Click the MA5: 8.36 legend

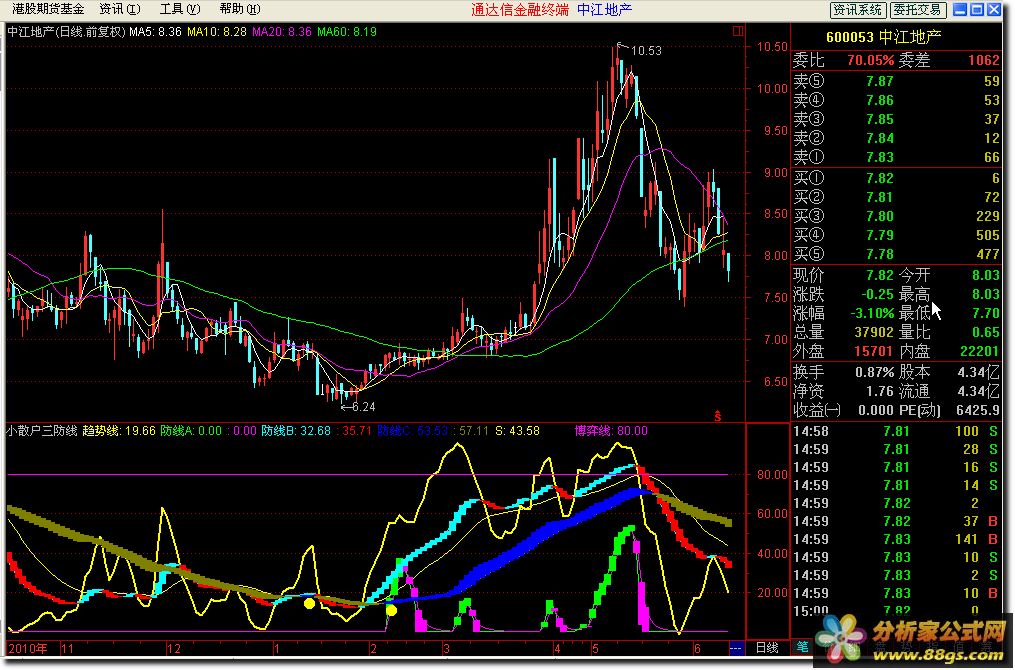155,31
